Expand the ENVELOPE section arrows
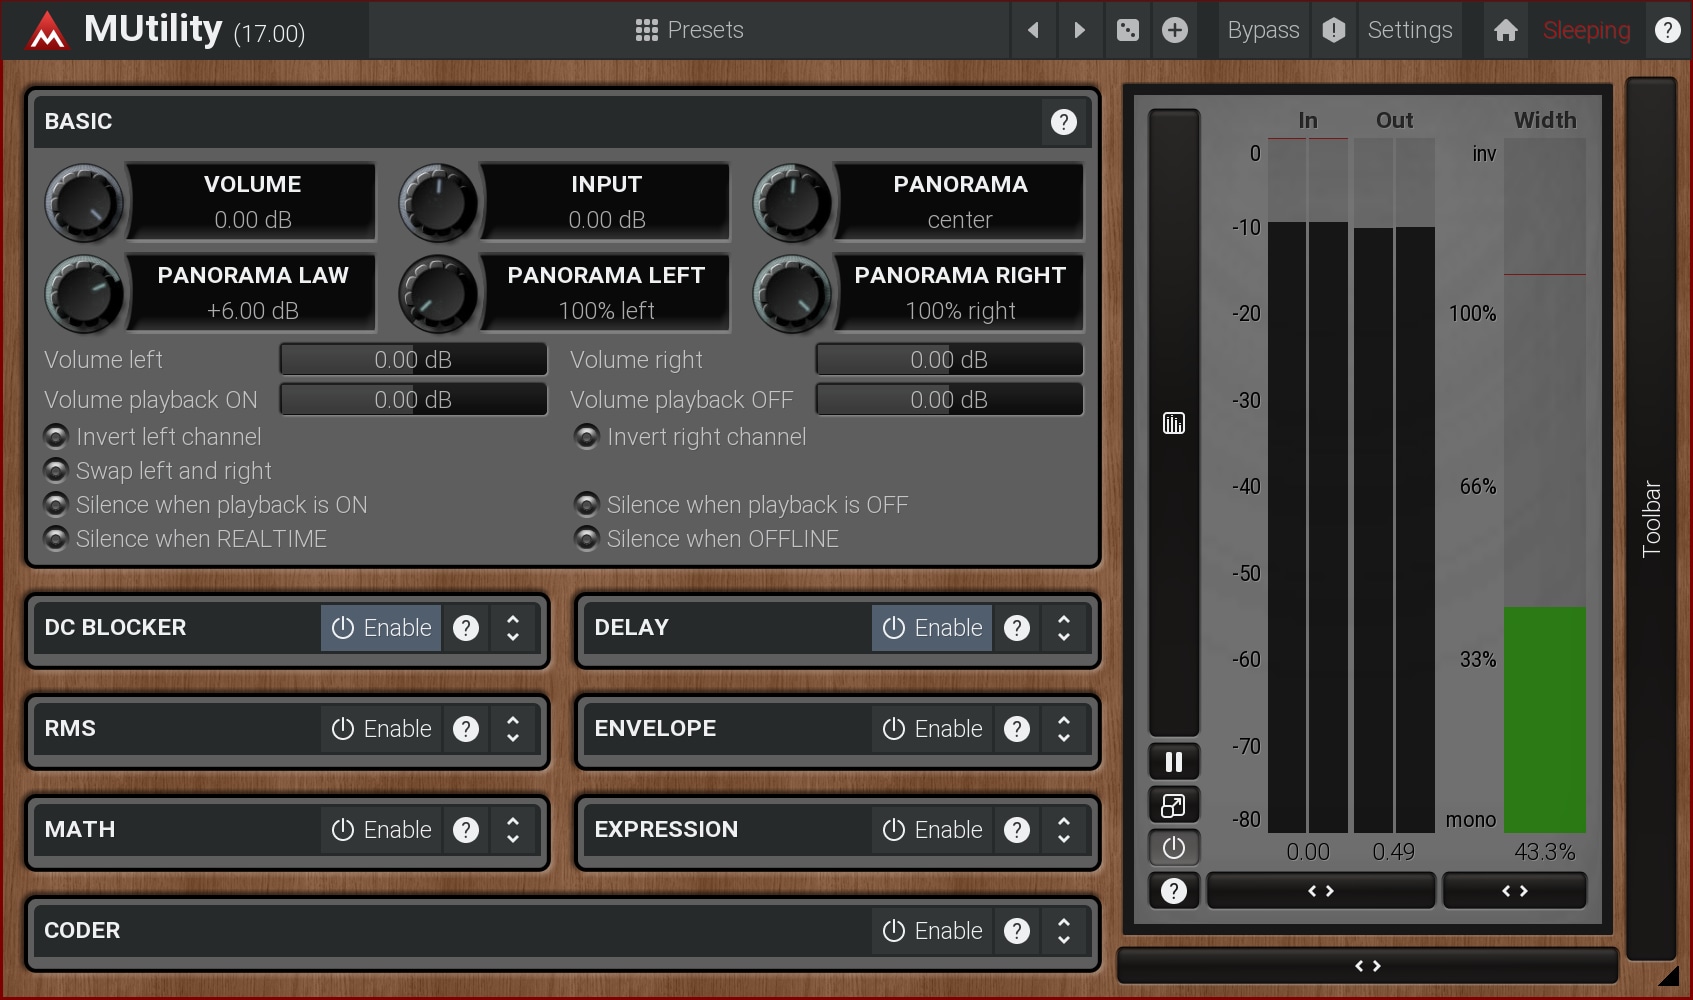Screen dimensions: 1693x1000 click(1063, 729)
